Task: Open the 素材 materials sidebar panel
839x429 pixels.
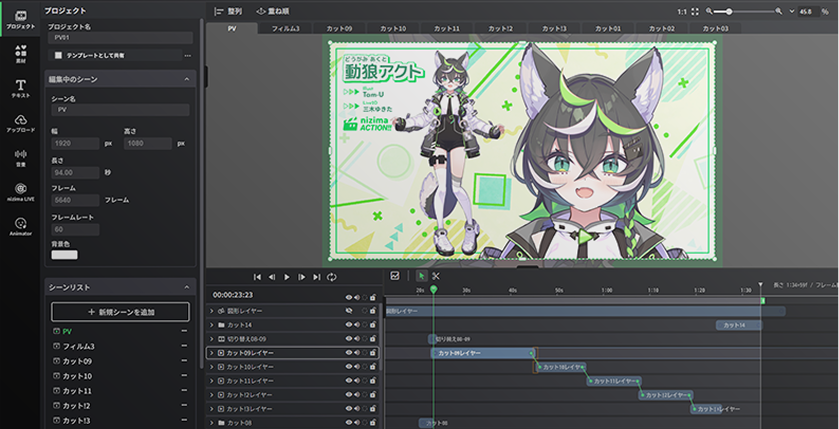Action: [20, 54]
